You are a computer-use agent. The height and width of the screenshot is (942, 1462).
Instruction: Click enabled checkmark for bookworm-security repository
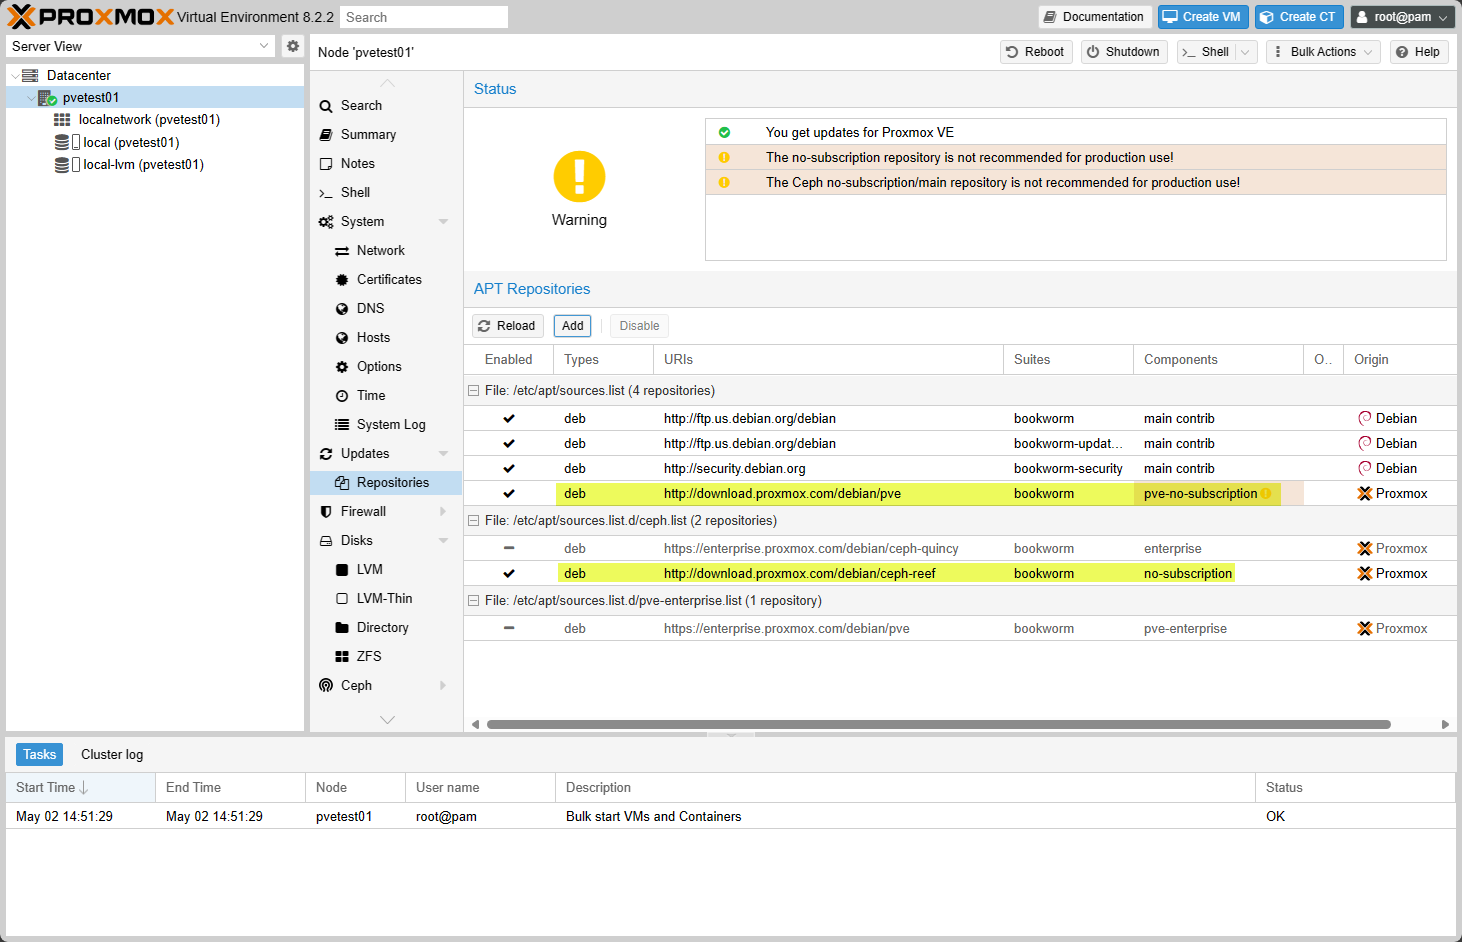(509, 469)
